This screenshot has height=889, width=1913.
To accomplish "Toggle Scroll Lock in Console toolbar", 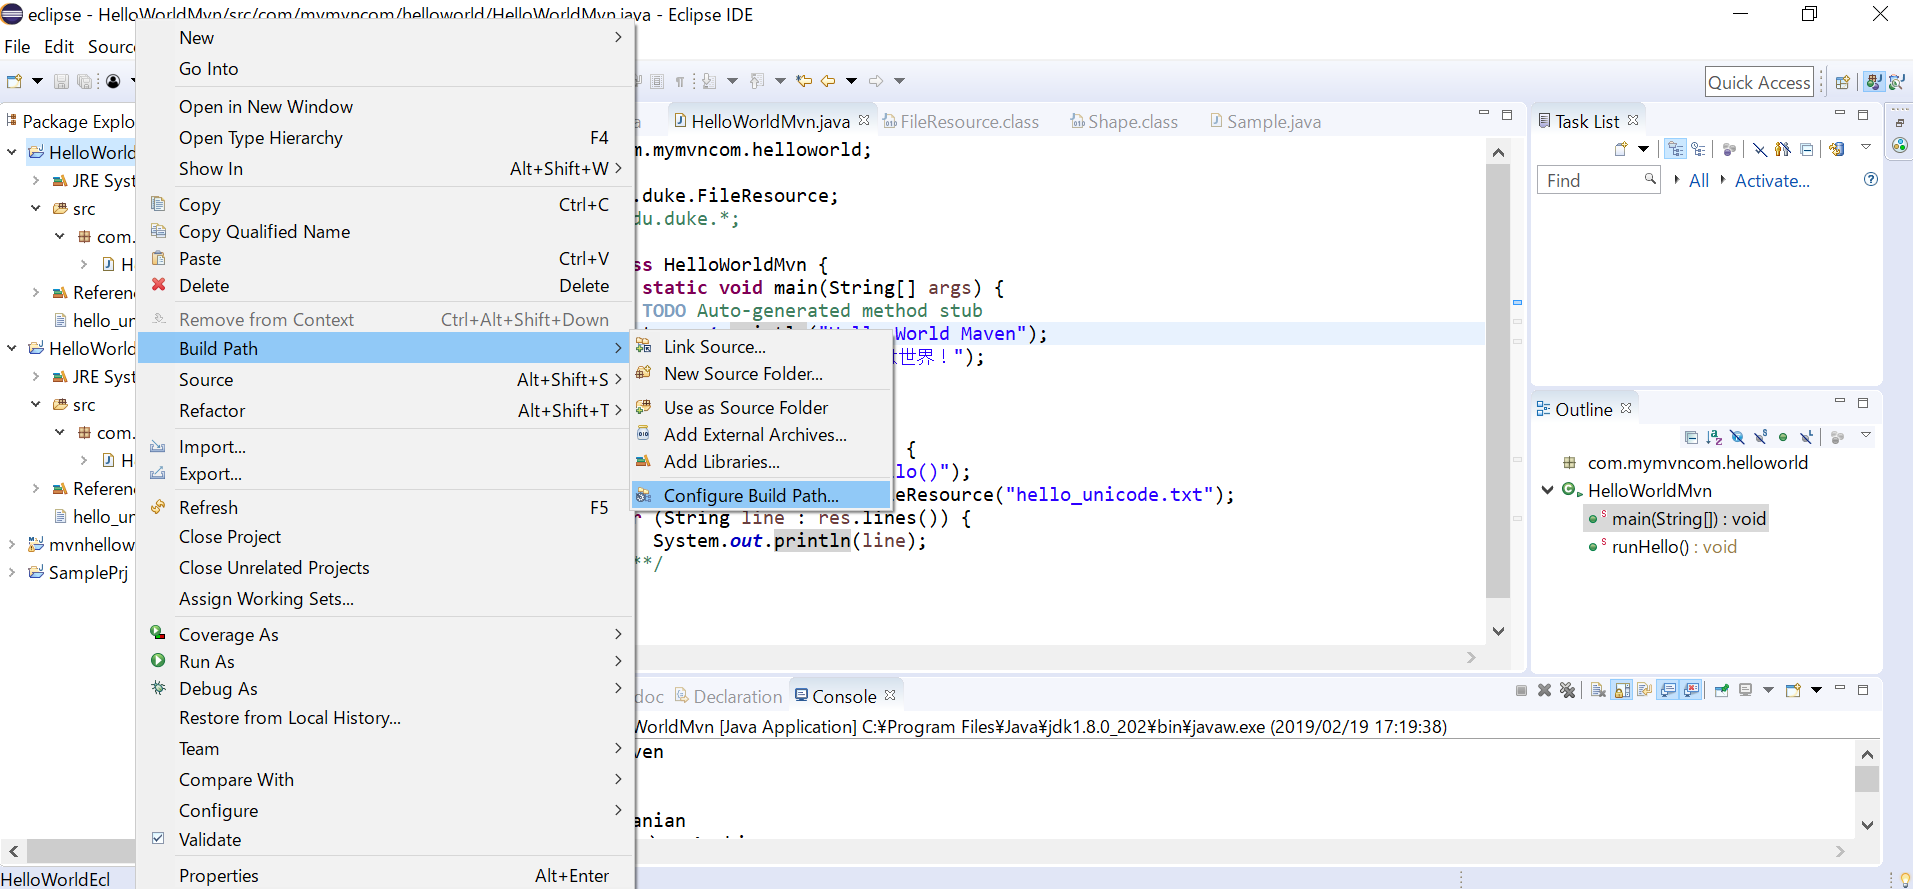I will pyautogui.click(x=1622, y=690).
